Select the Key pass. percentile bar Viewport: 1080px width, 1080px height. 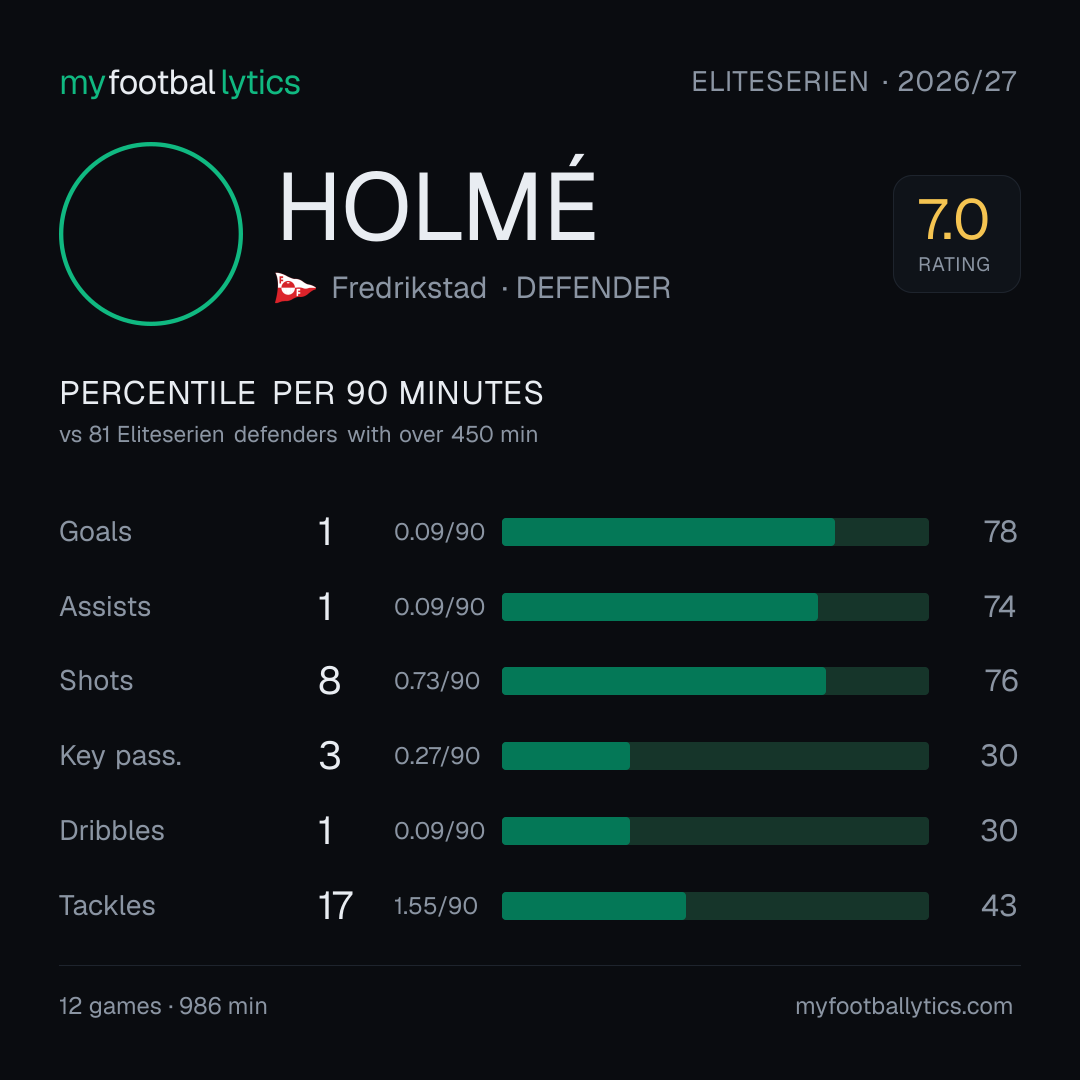pyautogui.click(x=715, y=756)
